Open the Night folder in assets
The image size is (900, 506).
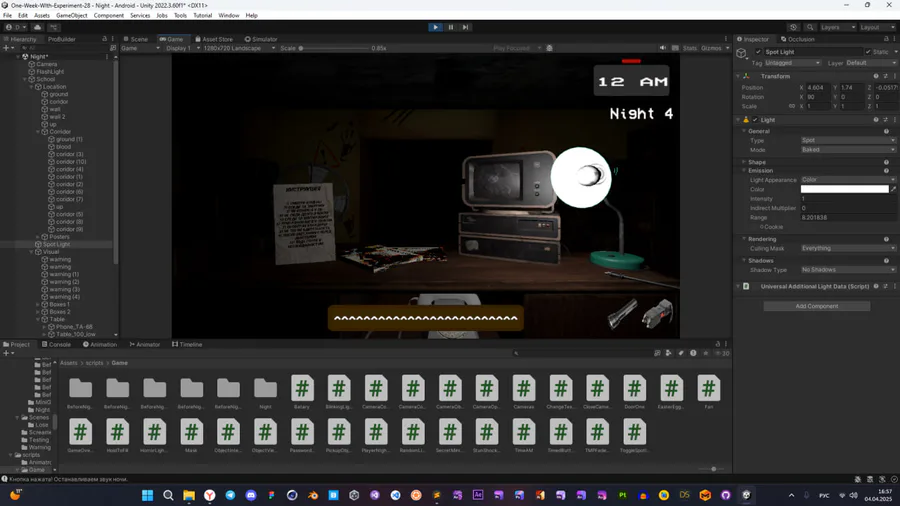coord(265,392)
